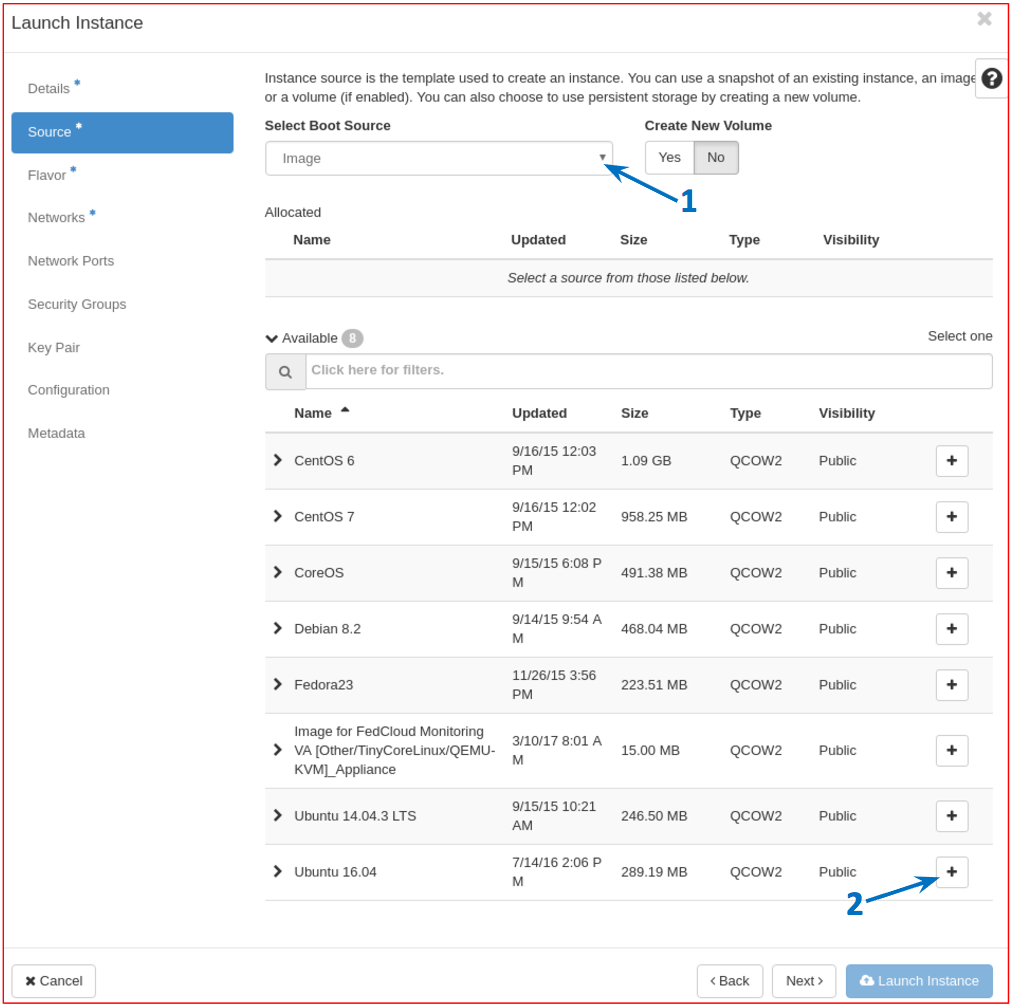1013x1008 pixels.
Task: Click the help question mark icon
Action: [991, 79]
